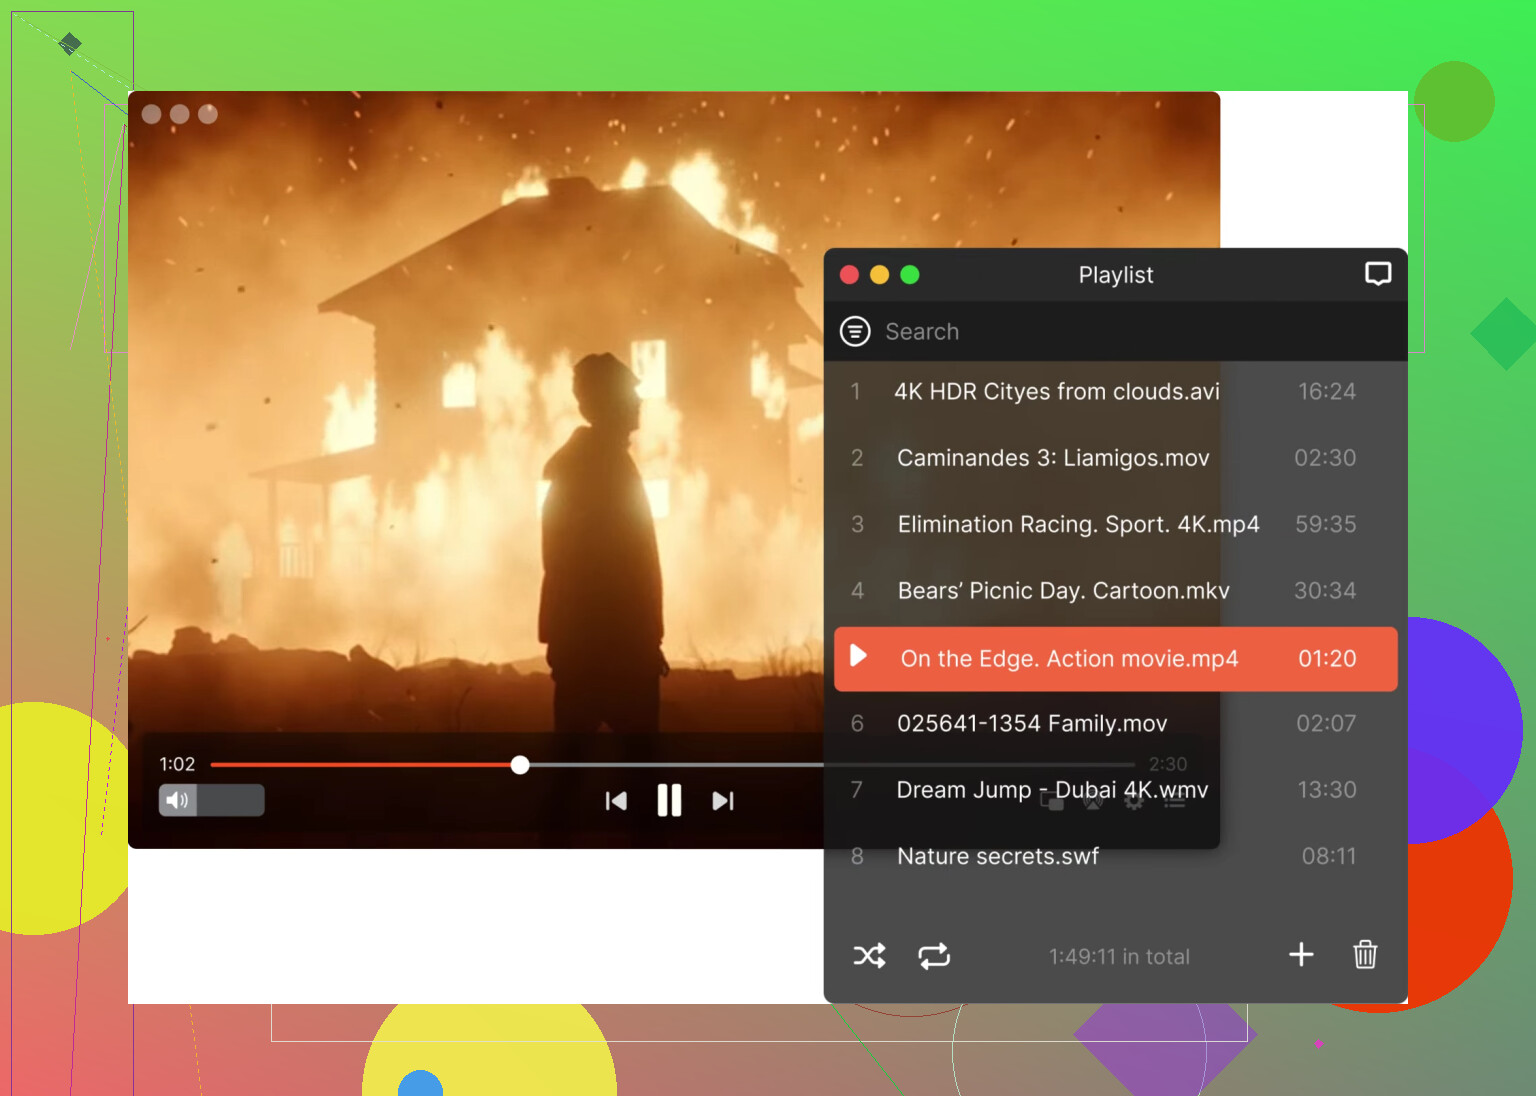Select Caminandes 3: Liamigos.mov
This screenshot has height=1096, width=1536.
pos(1052,458)
